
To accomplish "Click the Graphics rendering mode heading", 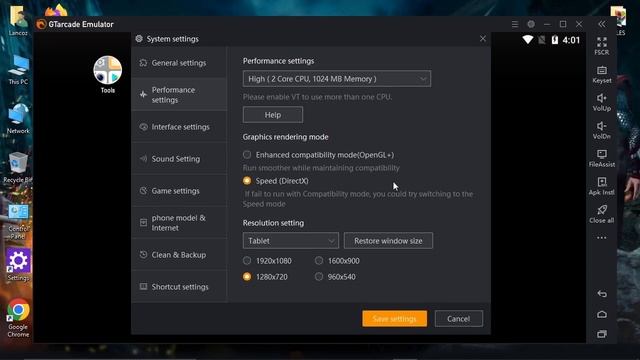I will pyautogui.click(x=285, y=137).
